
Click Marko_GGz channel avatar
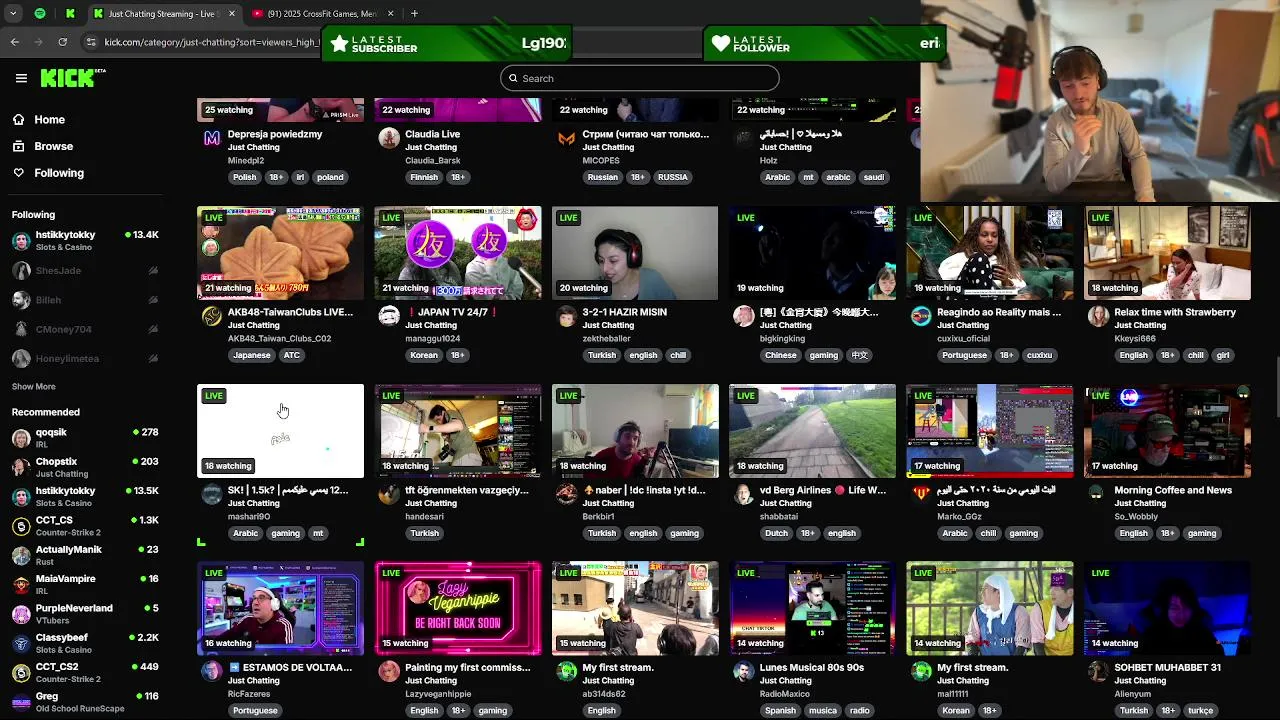[x=921, y=495]
